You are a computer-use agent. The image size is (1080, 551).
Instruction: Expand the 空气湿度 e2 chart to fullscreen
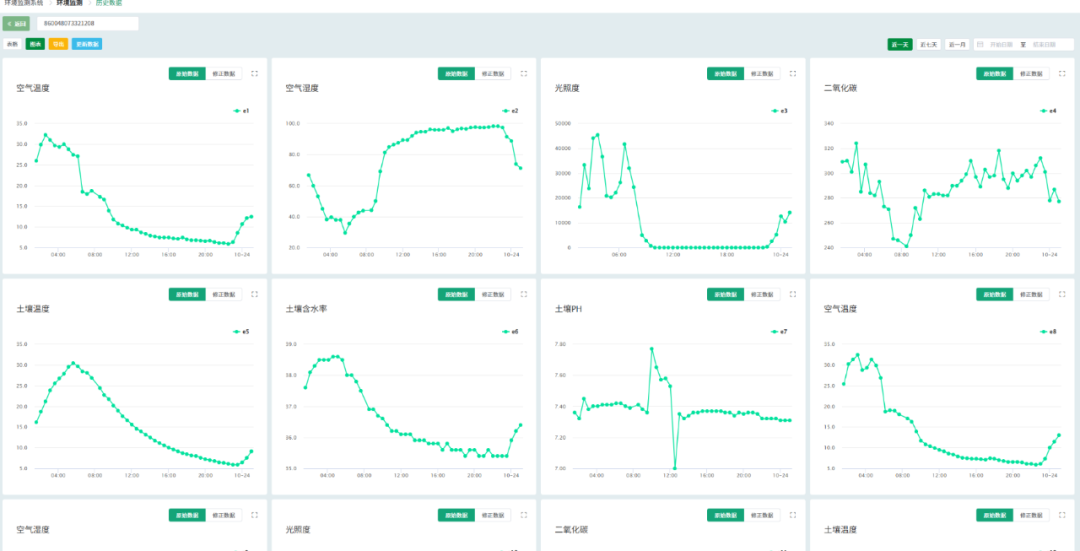pos(523,74)
